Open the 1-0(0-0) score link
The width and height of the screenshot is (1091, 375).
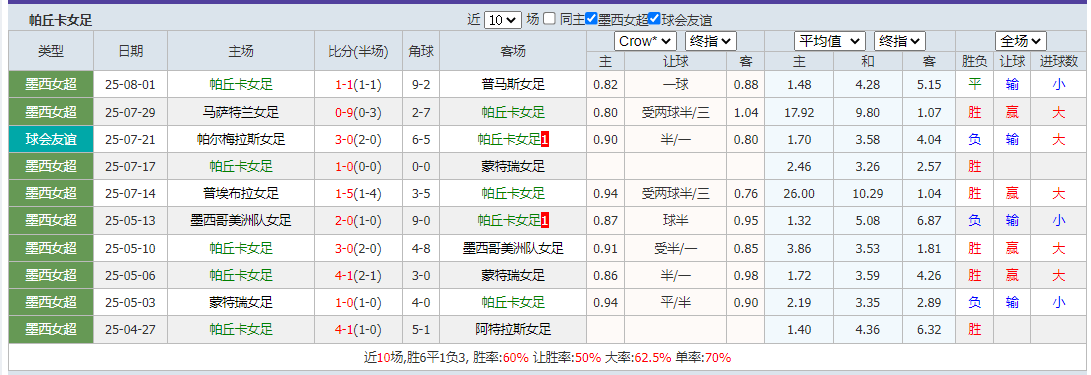pos(358,166)
